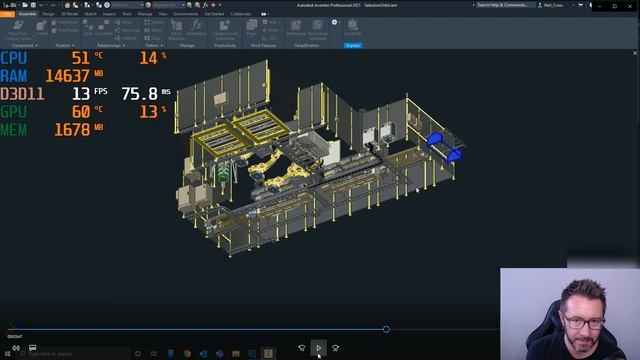
Task: Toggle the captions icon in video player
Action: 32,348
